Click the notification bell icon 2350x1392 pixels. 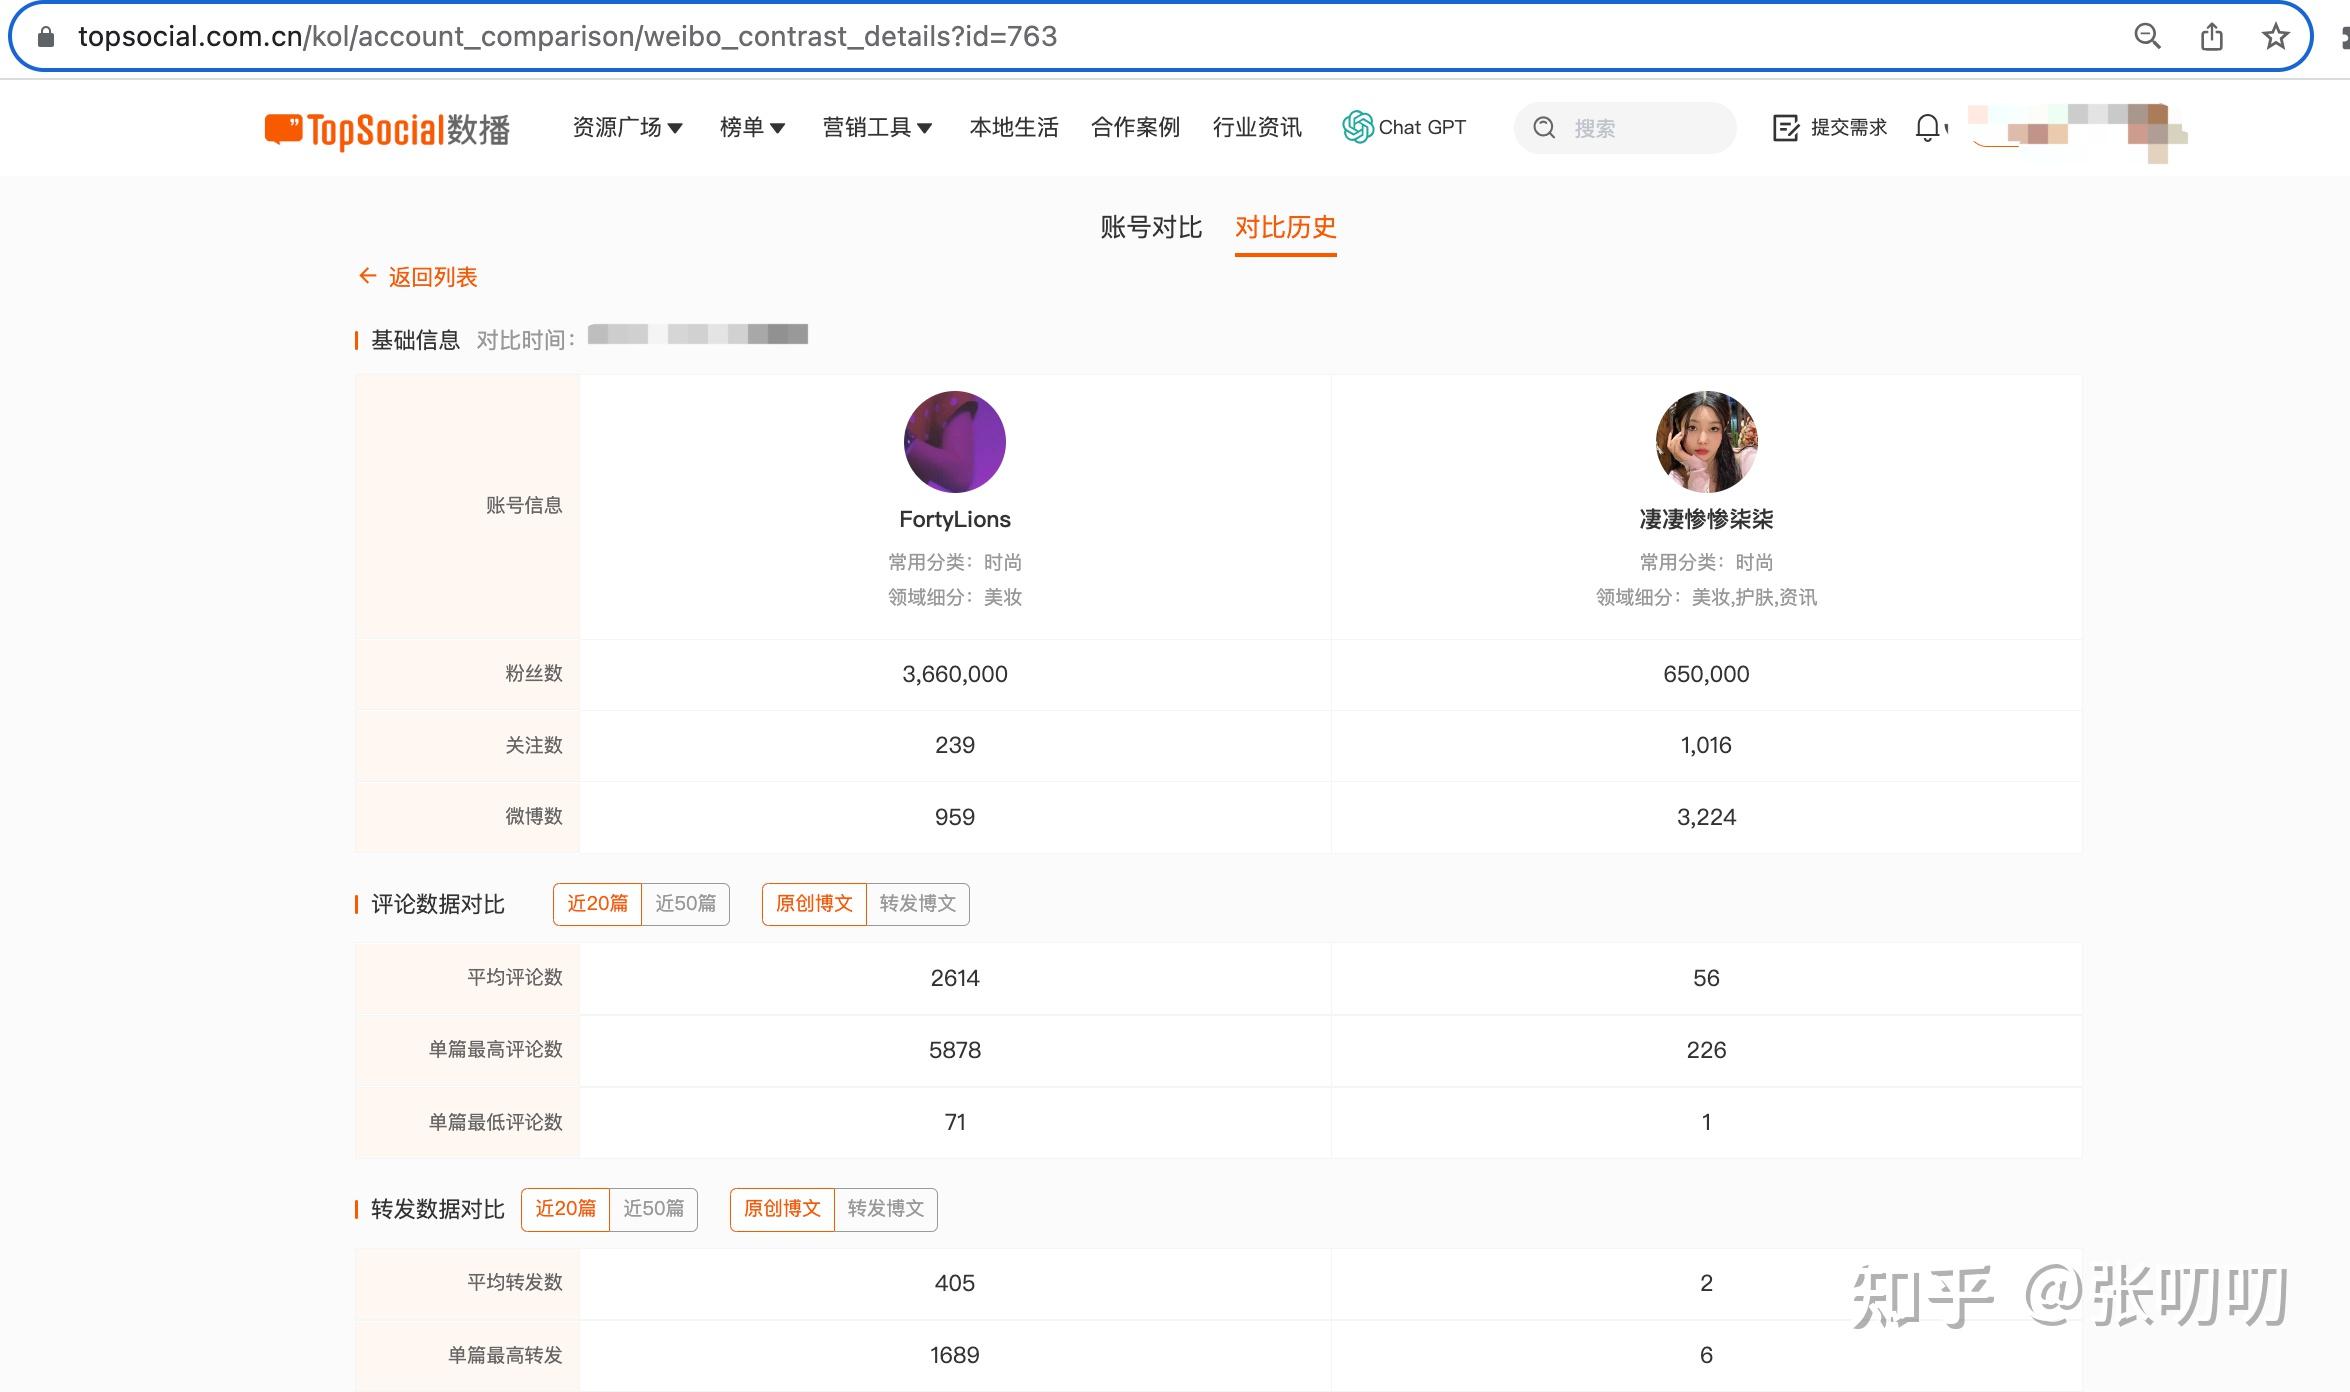[1927, 128]
